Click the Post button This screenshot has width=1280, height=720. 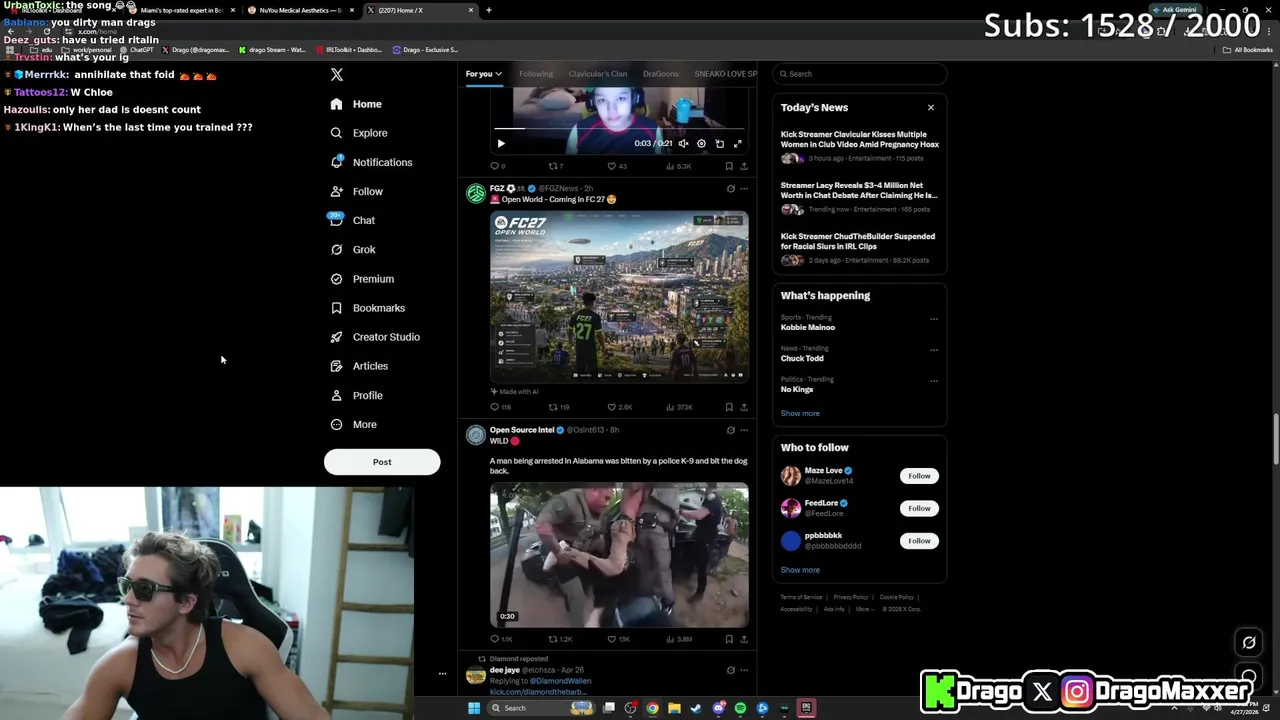click(382, 462)
